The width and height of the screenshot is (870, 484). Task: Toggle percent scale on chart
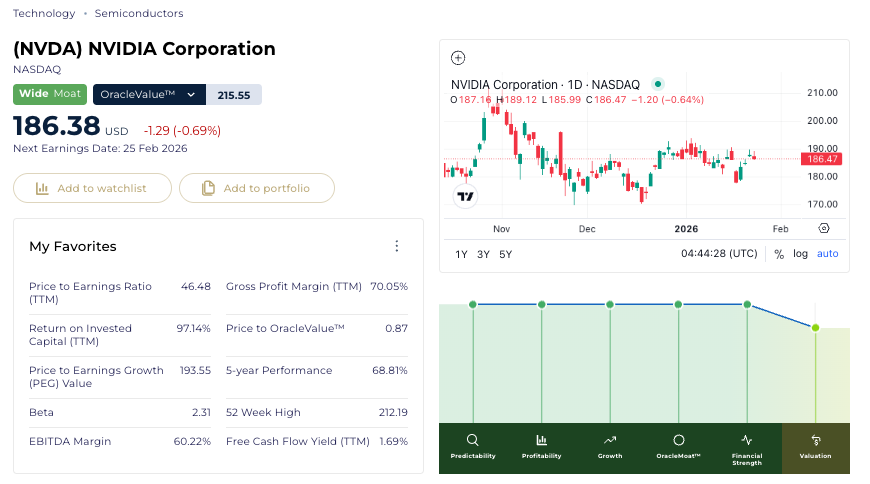[x=779, y=254]
